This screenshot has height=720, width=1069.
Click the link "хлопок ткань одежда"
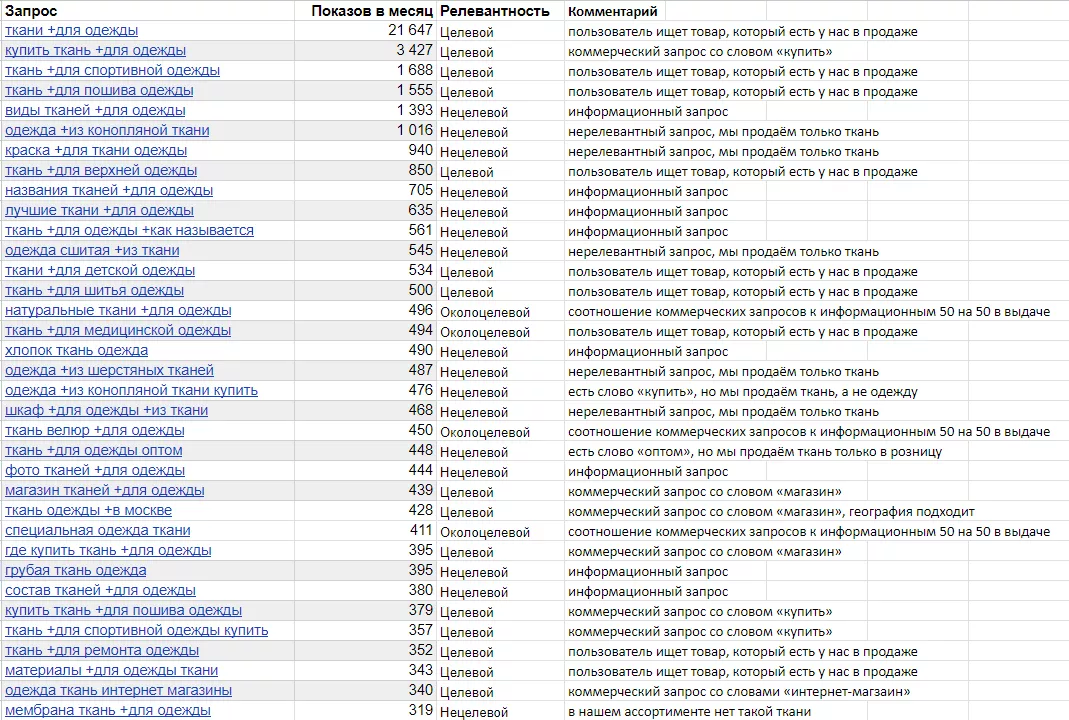76,351
